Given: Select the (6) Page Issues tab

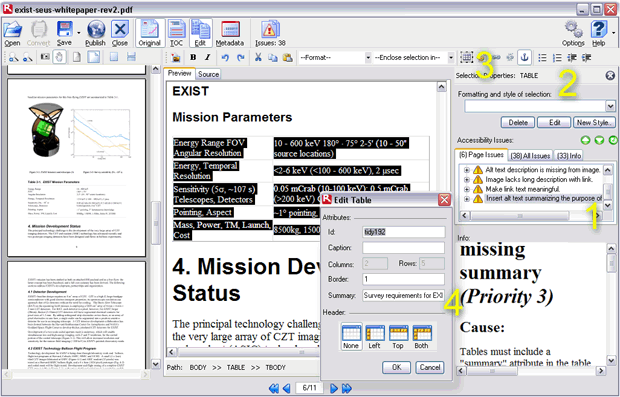Looking at the screenshot, I should 481,155.
